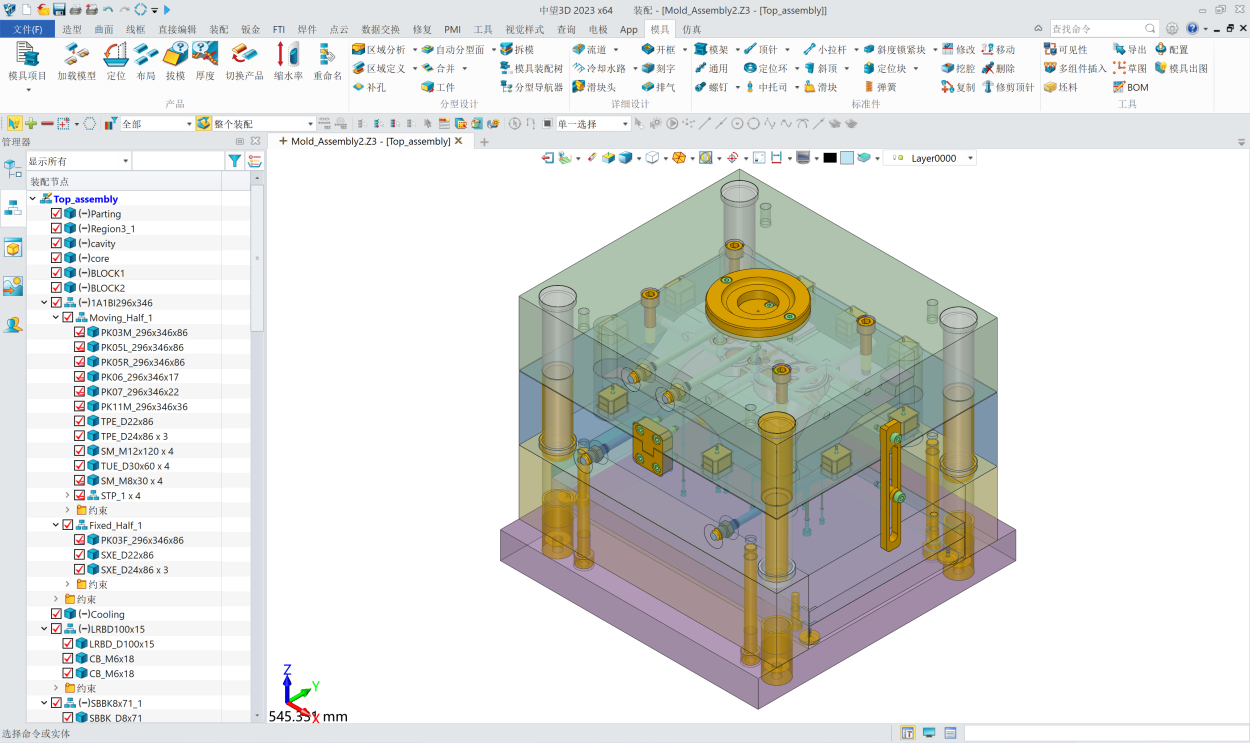Toggle the PK03M_296x346x86 checkbox
This screenshot has width=1250, height=743.
(80, 332)
